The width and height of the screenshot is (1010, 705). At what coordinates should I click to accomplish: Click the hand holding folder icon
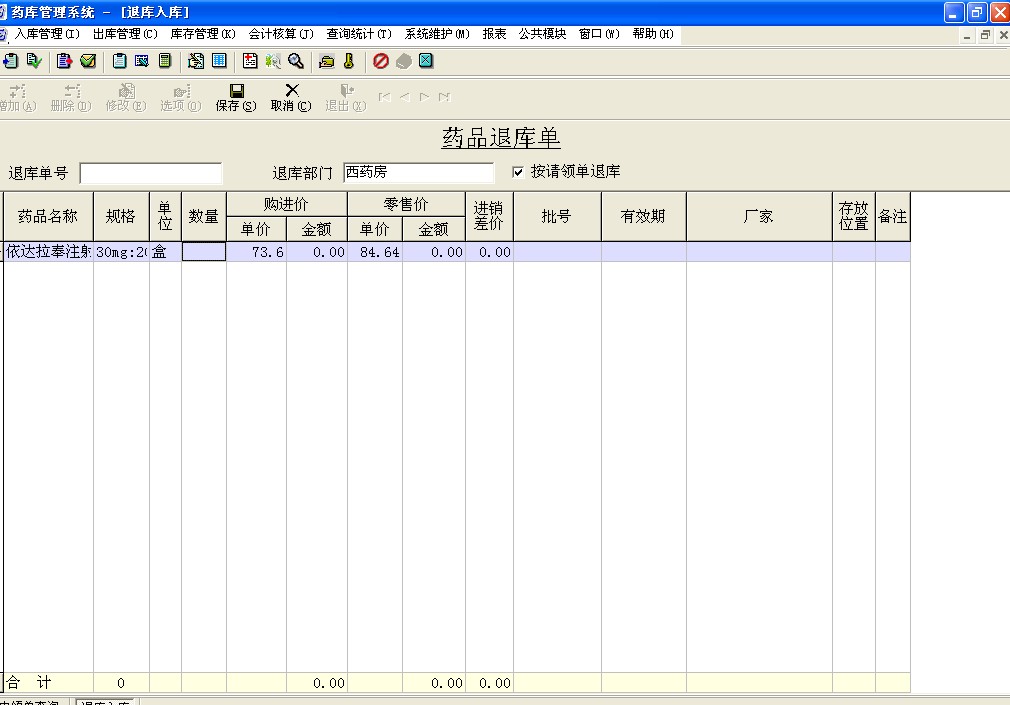327,61
